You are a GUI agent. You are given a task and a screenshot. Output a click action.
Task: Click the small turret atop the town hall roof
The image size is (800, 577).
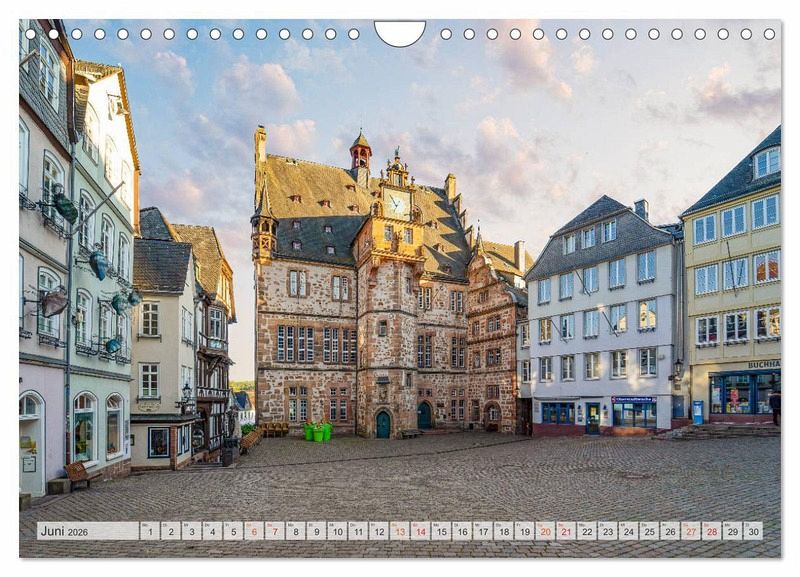[360, 154]
